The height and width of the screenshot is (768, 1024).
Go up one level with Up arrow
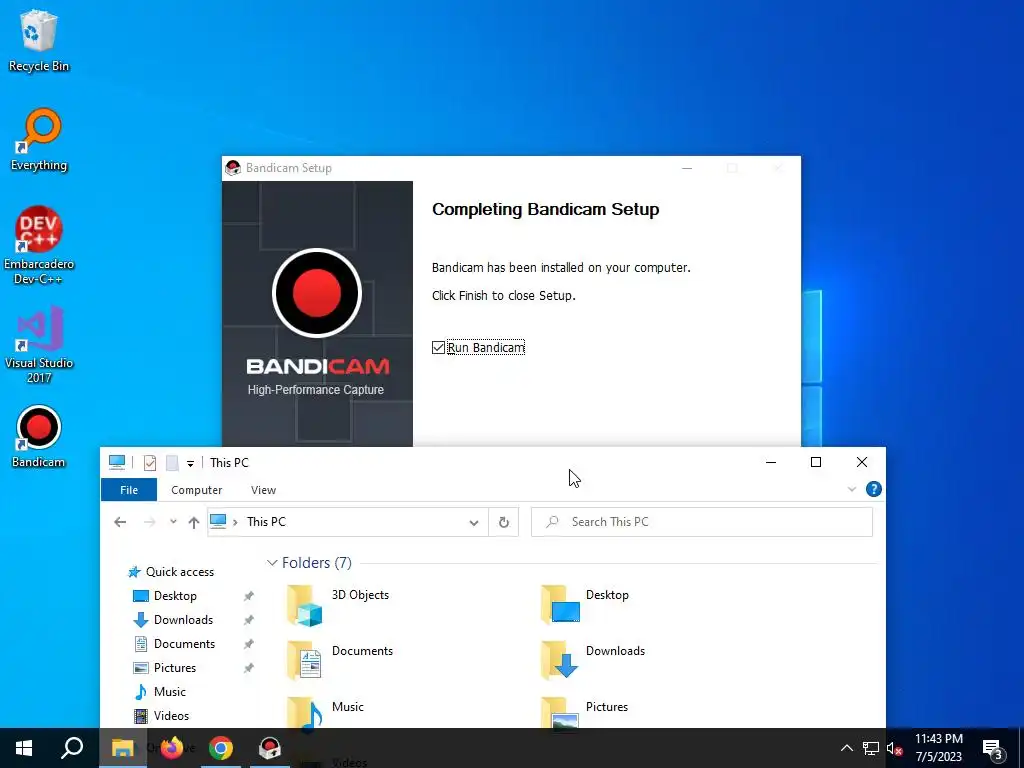coord(193,522)
